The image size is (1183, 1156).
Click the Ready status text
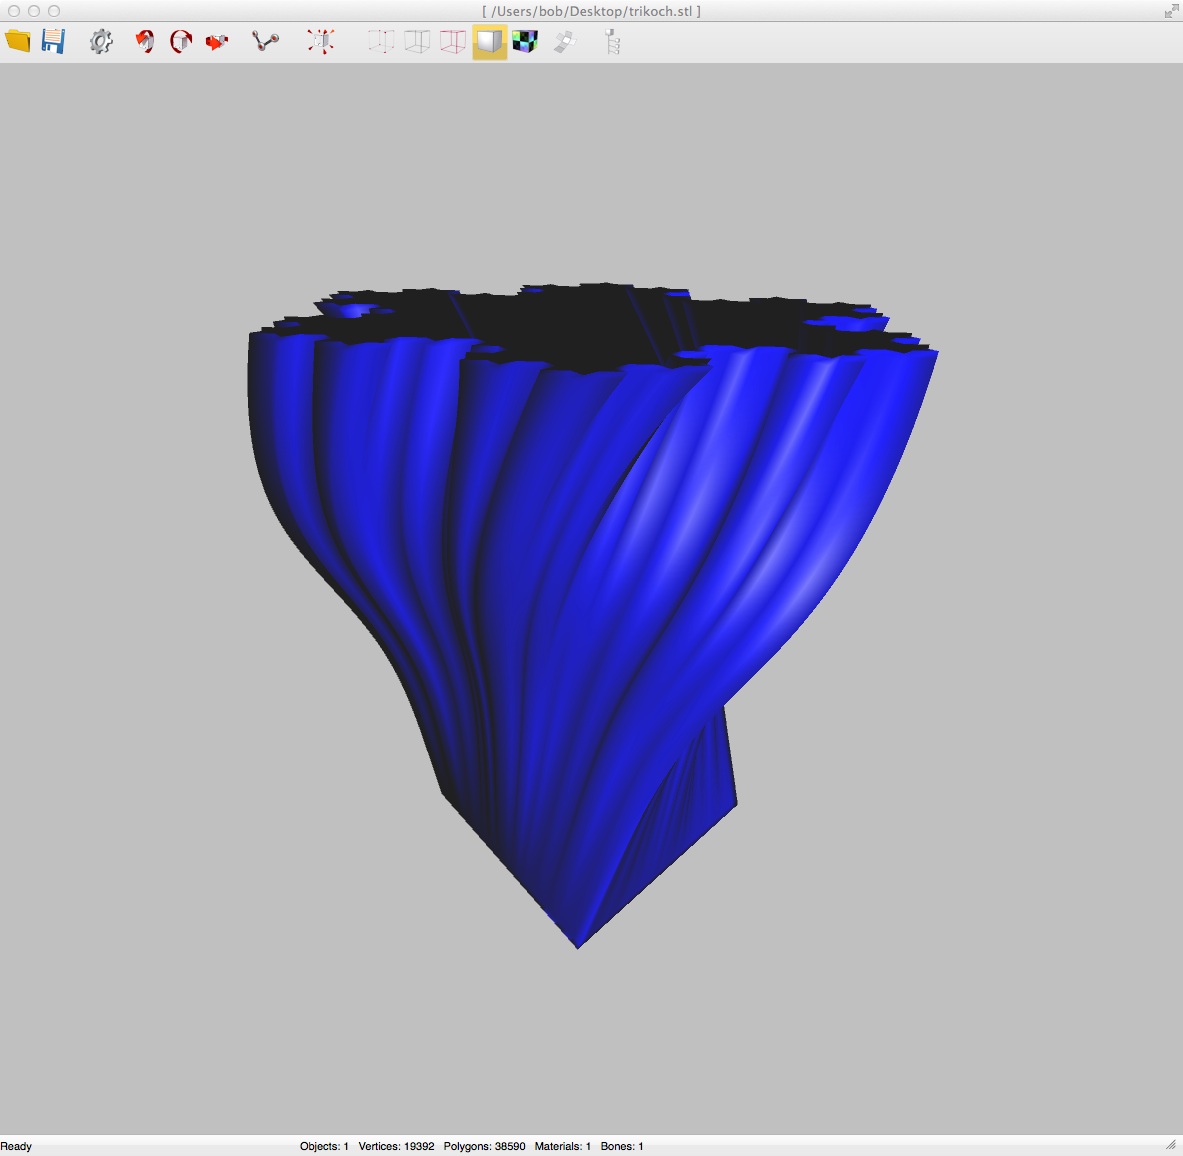(16, 1146)
